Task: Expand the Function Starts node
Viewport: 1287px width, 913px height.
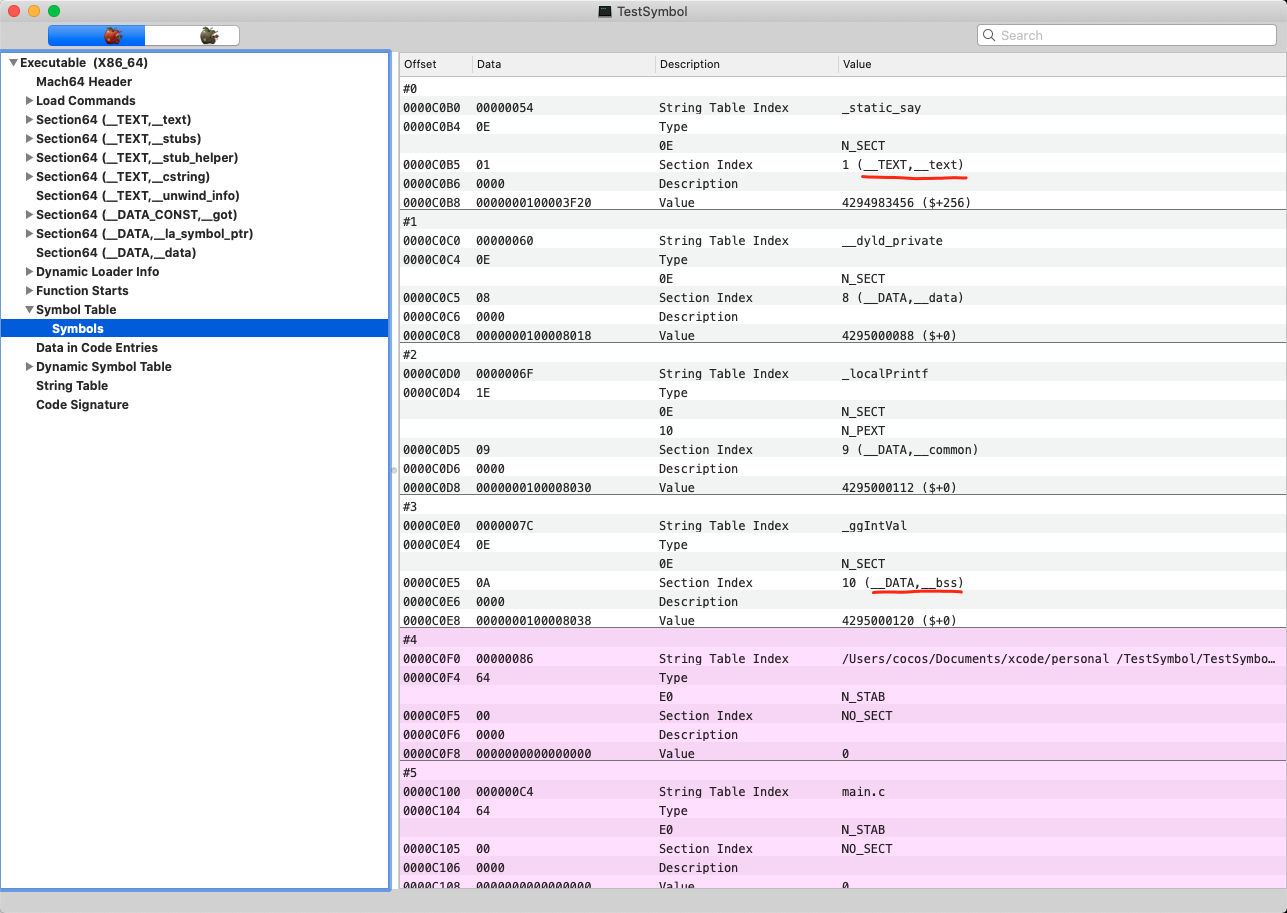Action: click(x=29, y=291)
